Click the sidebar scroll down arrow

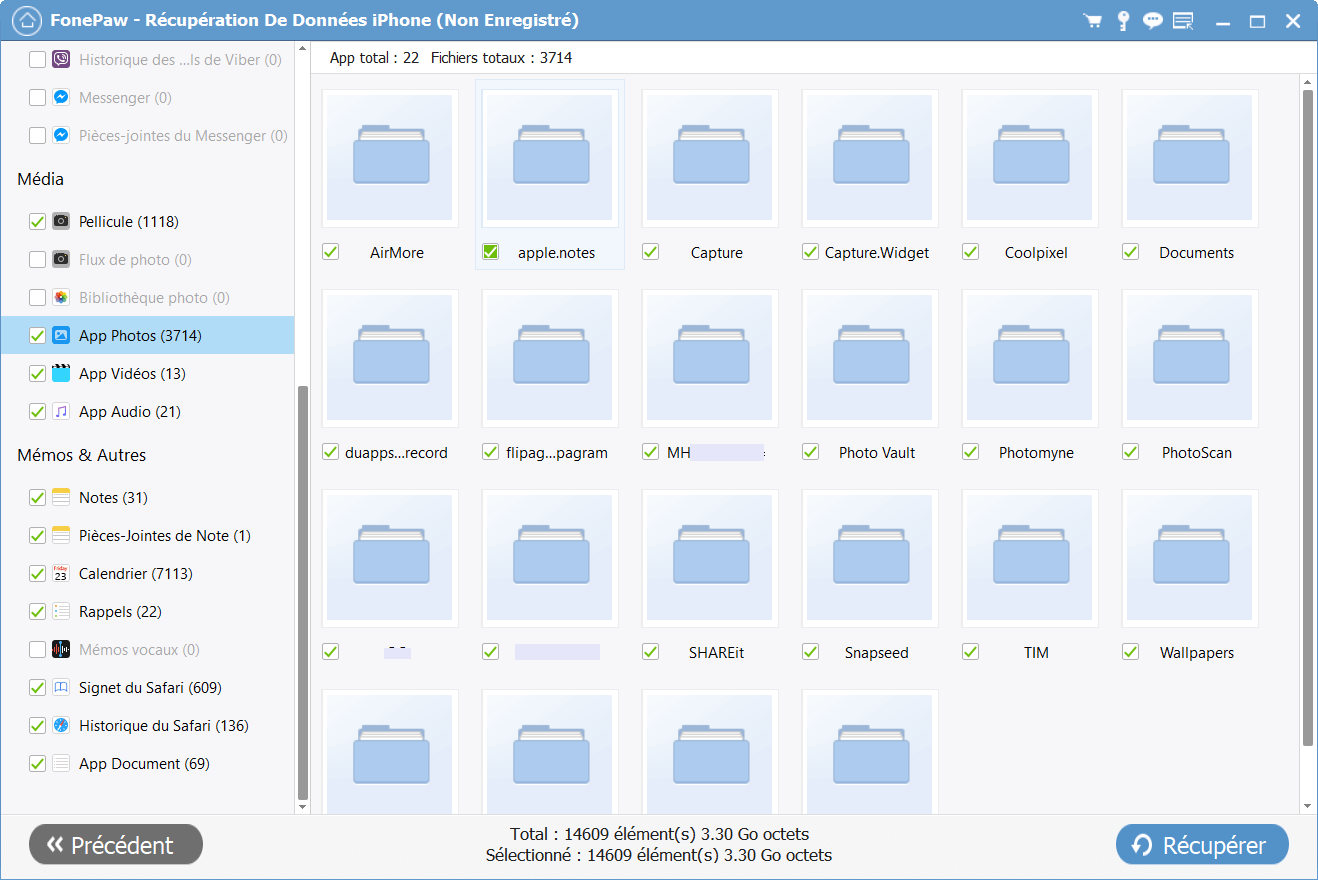click(x=303, y=805)
